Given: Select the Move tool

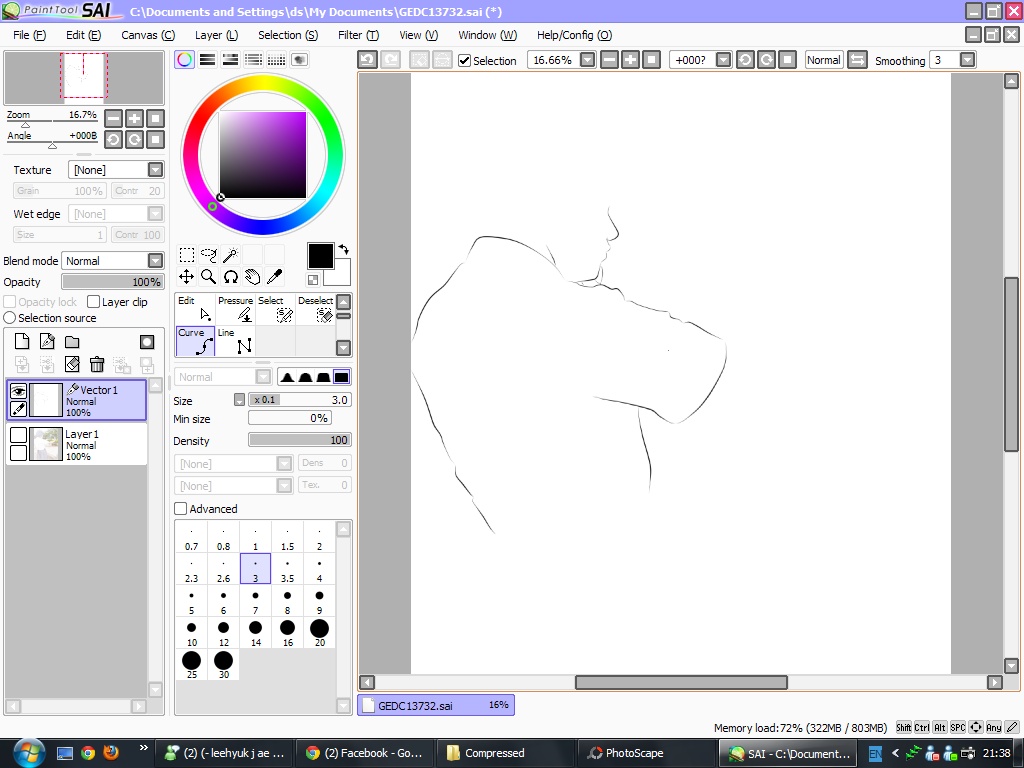Looking at the screenshot, I should [187, 277].
